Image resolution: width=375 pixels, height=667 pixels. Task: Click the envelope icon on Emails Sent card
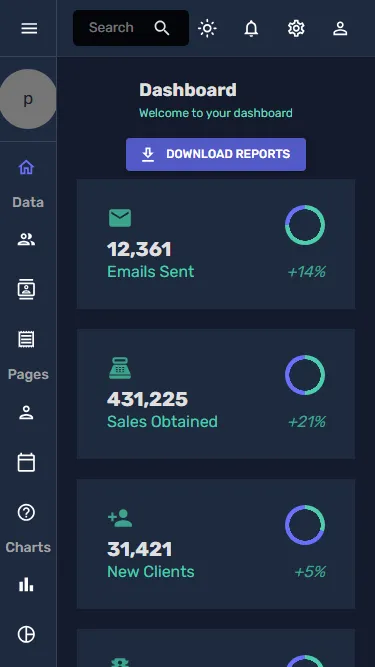pyautogui.click(x=120, y=218)
